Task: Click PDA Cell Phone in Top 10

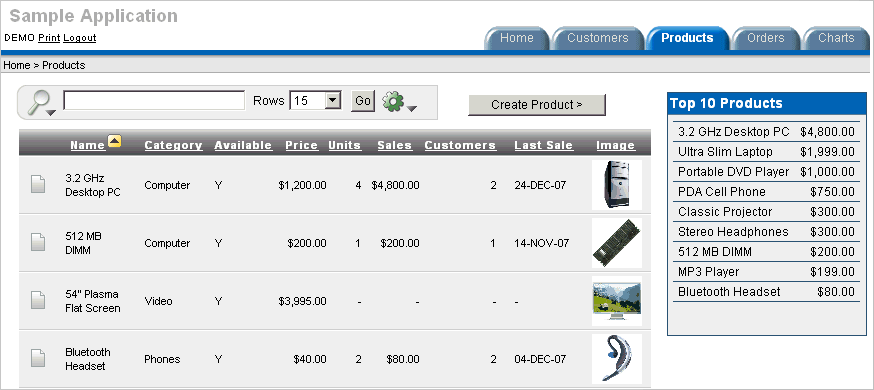Action: coord(722,192)
